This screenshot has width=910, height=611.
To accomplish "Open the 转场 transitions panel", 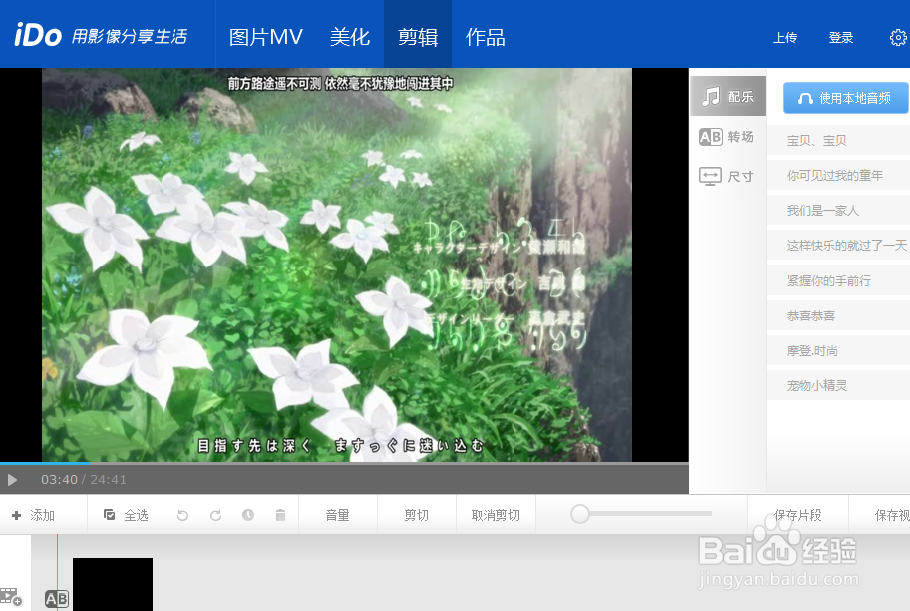I will click(x=728, y=137).
